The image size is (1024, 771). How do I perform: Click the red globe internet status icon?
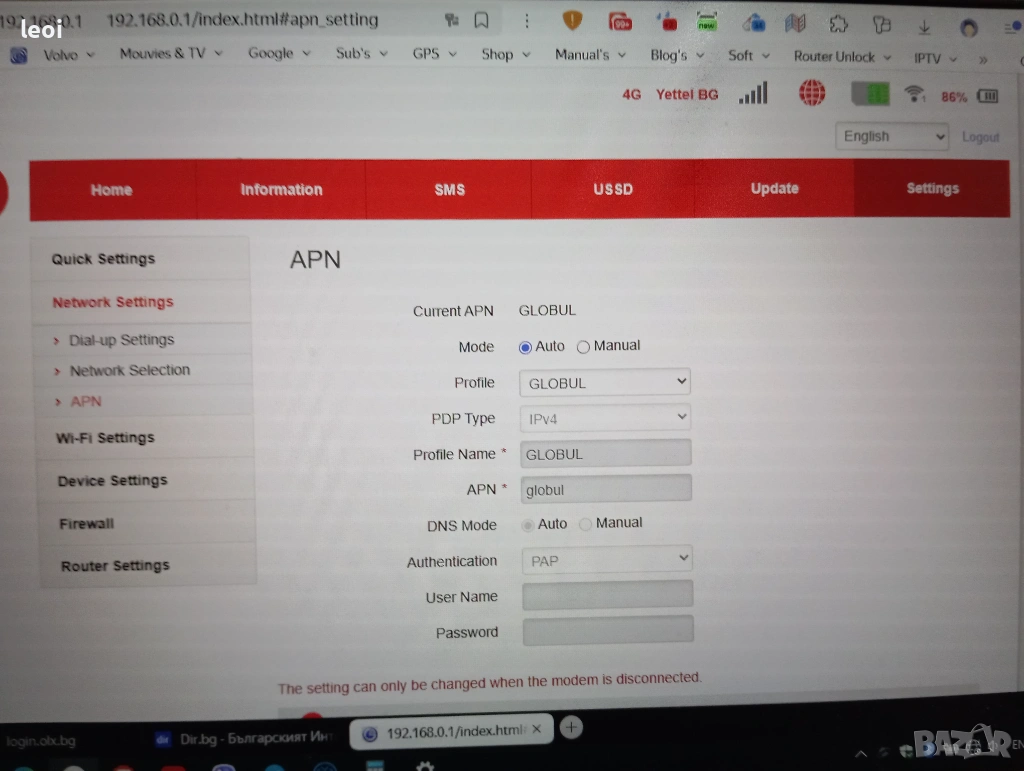[x=812, y=93]
